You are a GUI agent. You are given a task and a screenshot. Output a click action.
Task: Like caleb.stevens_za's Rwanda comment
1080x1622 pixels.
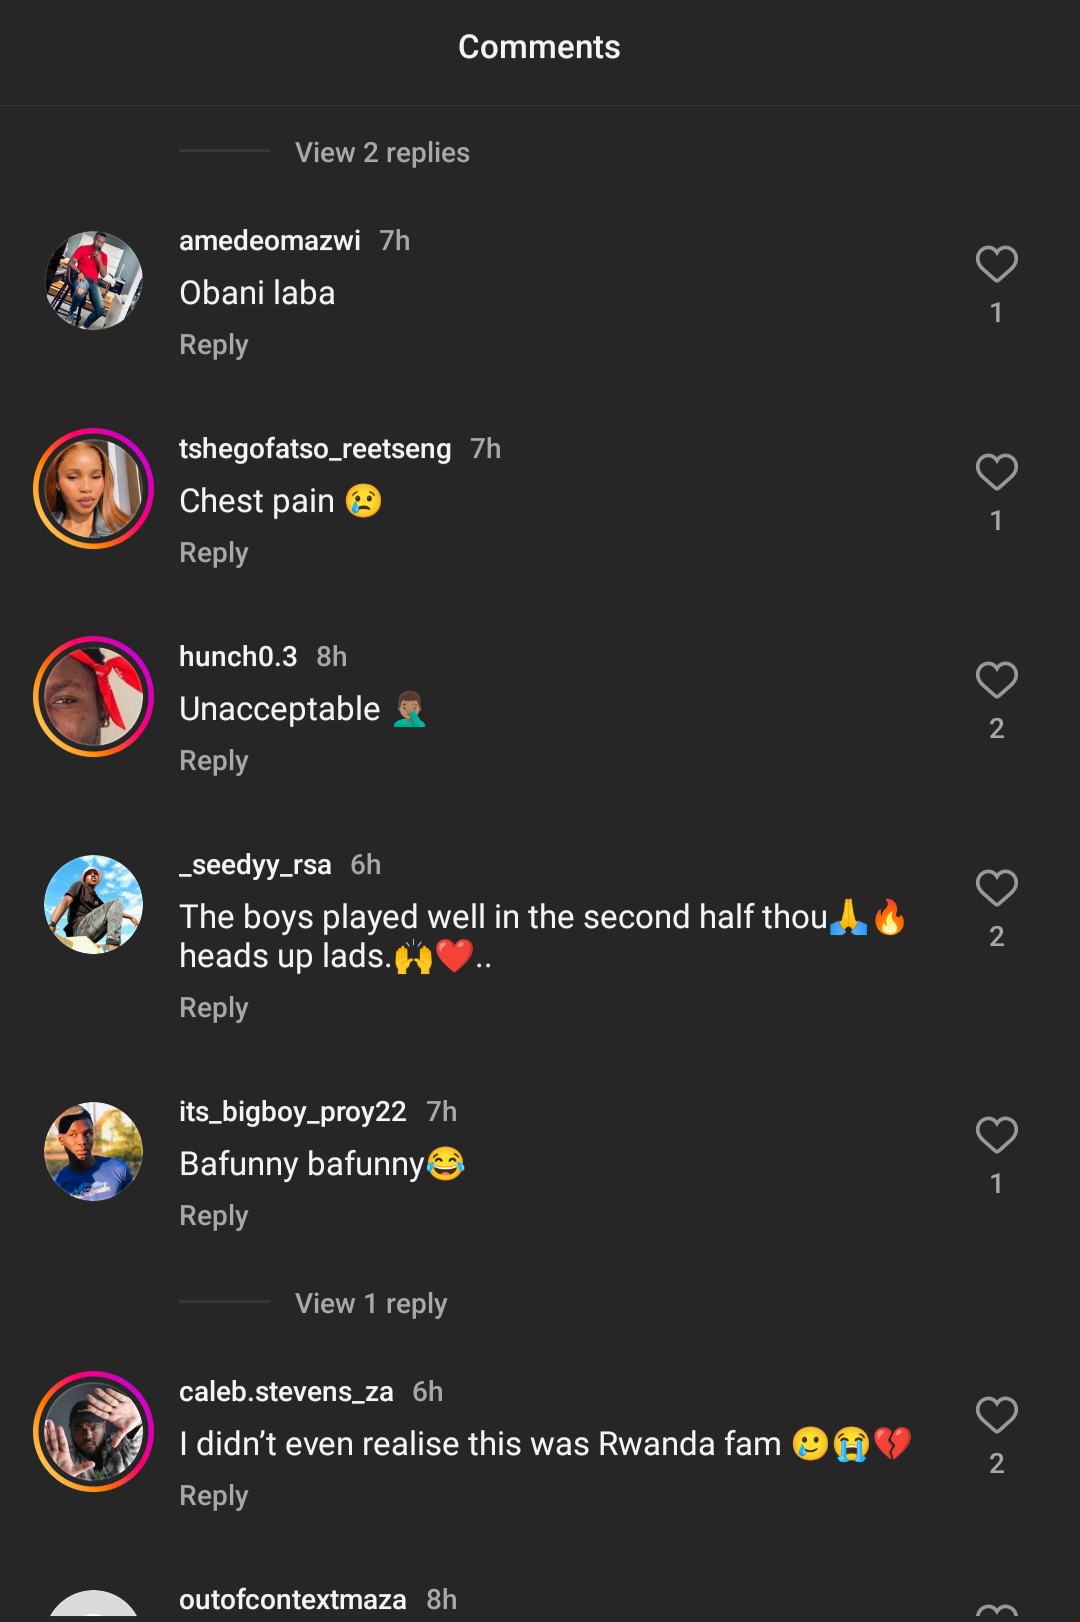pyautogui.click(x=996, y=1416)
